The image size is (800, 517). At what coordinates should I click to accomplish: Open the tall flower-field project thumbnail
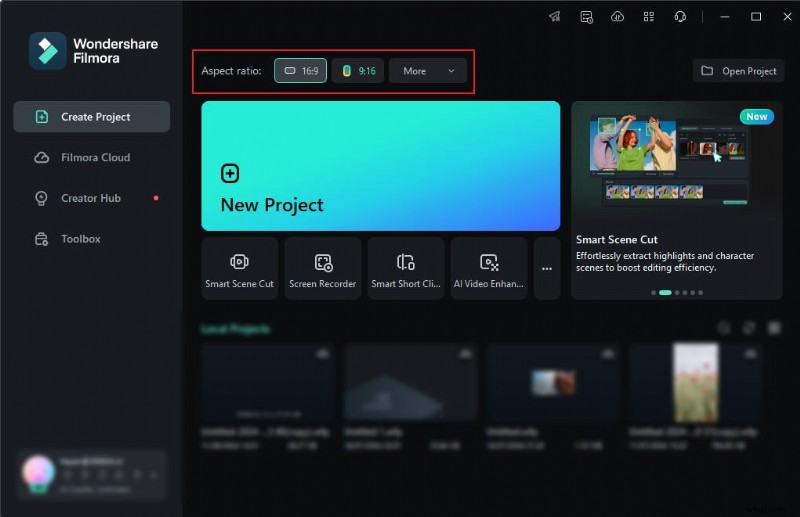[695, 383]
